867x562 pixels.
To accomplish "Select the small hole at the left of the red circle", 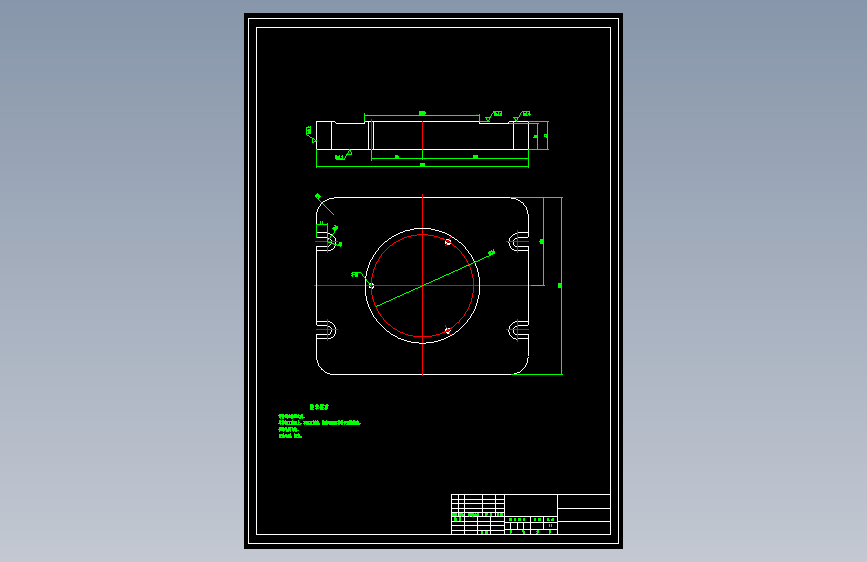I will point(372,286).
